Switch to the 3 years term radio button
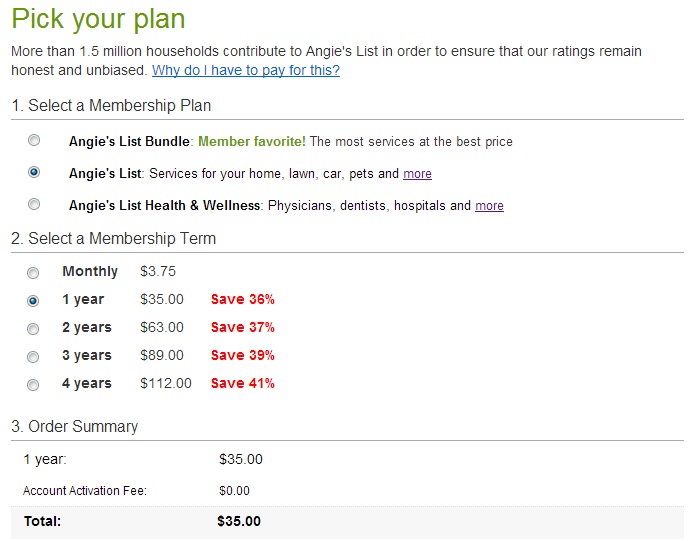 34,356
